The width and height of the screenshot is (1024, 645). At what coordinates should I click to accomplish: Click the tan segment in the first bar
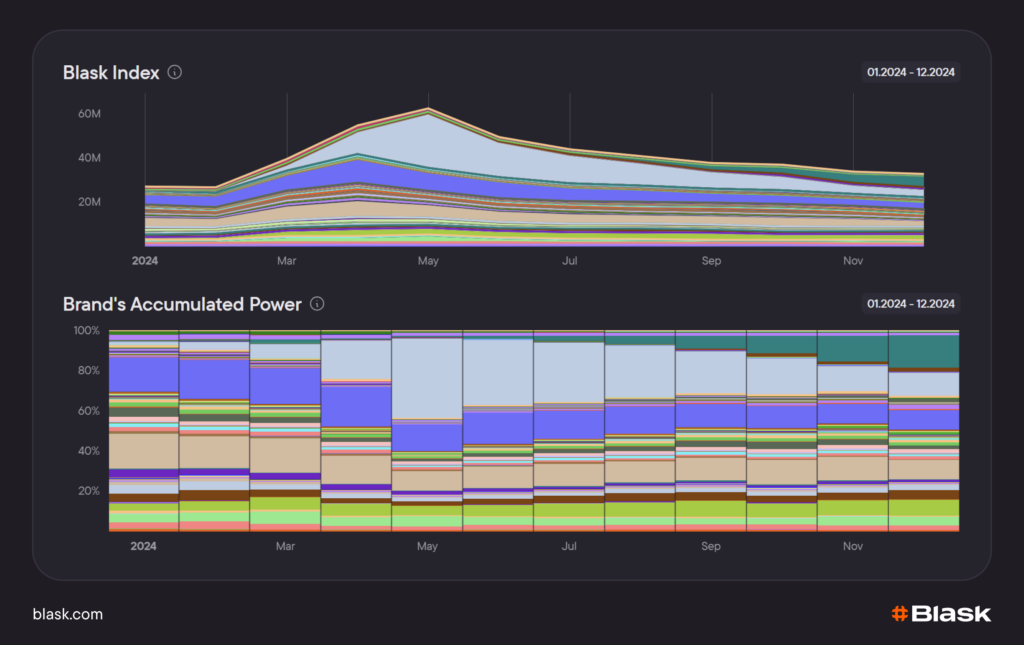point(144,450)
